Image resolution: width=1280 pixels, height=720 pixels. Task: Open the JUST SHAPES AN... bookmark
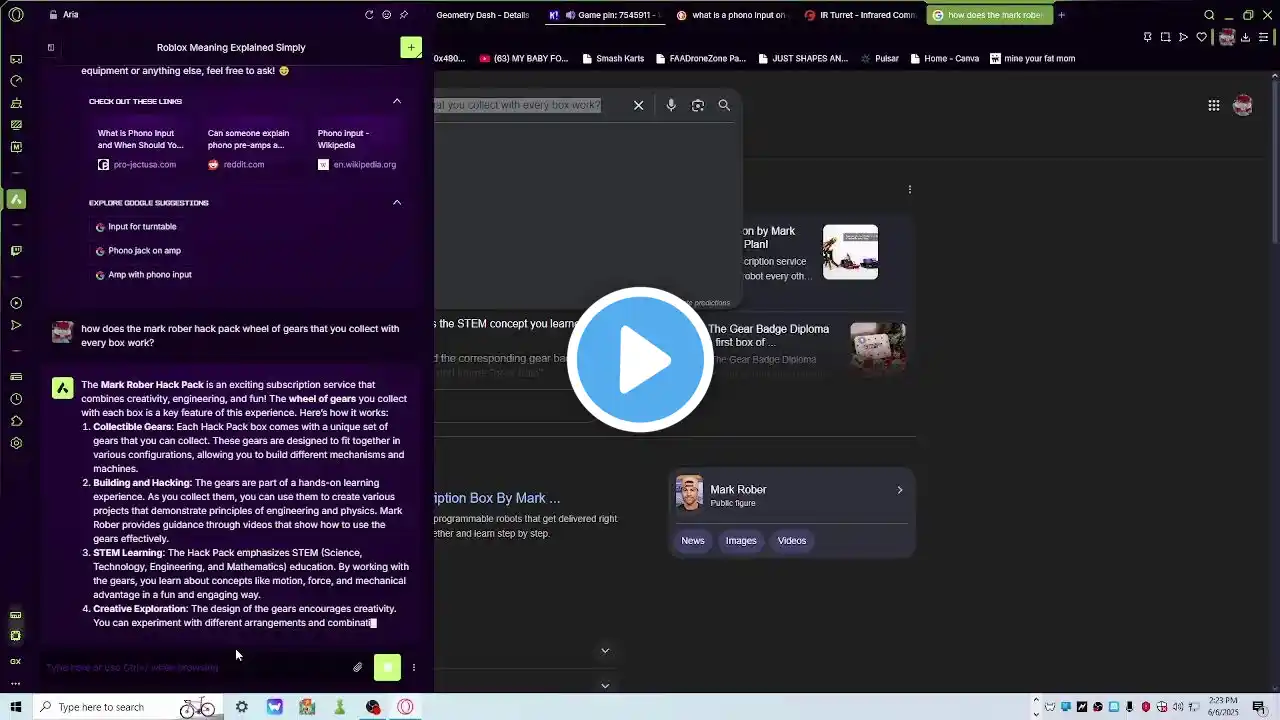point(803,59)
